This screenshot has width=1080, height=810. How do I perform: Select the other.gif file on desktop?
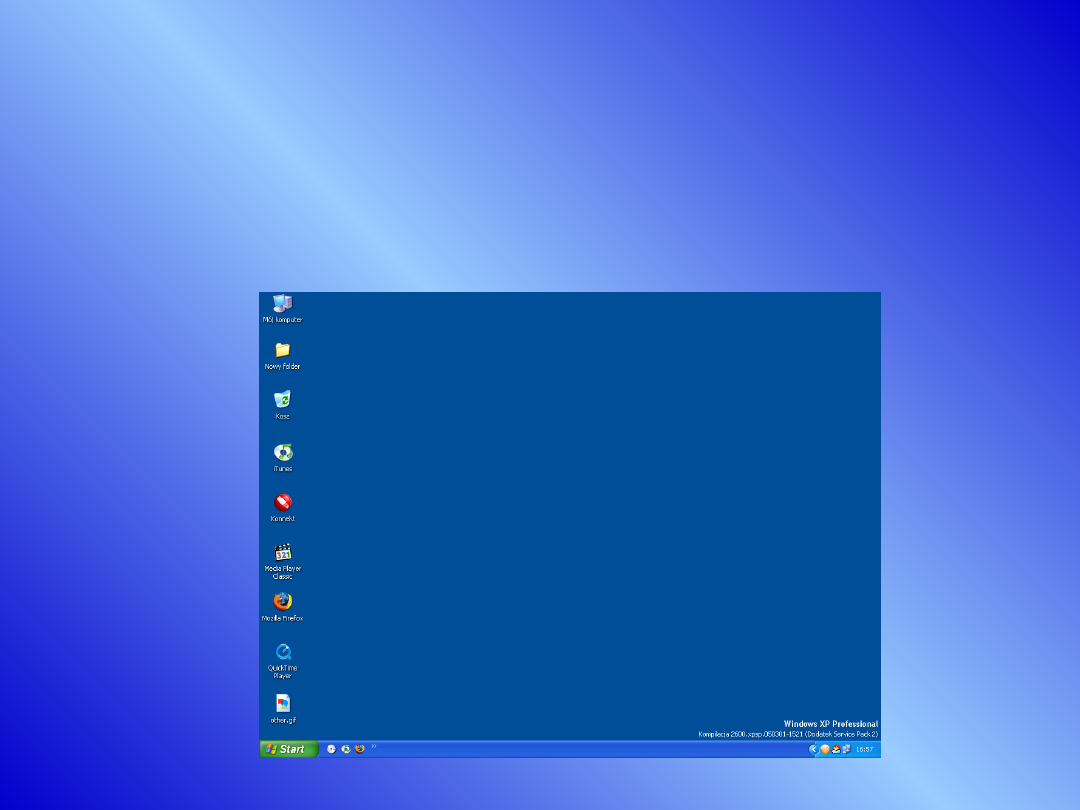click(x=283, y=709)
